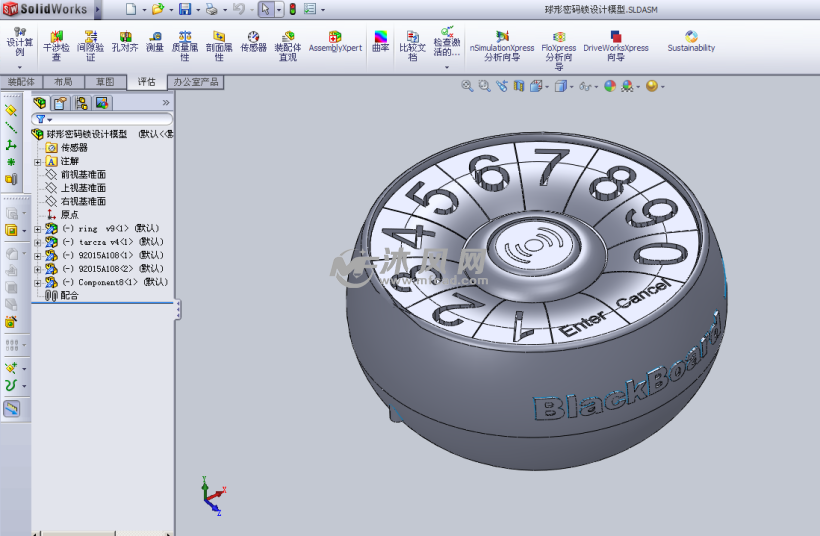Toggle the Section View icon

[518, 86]
